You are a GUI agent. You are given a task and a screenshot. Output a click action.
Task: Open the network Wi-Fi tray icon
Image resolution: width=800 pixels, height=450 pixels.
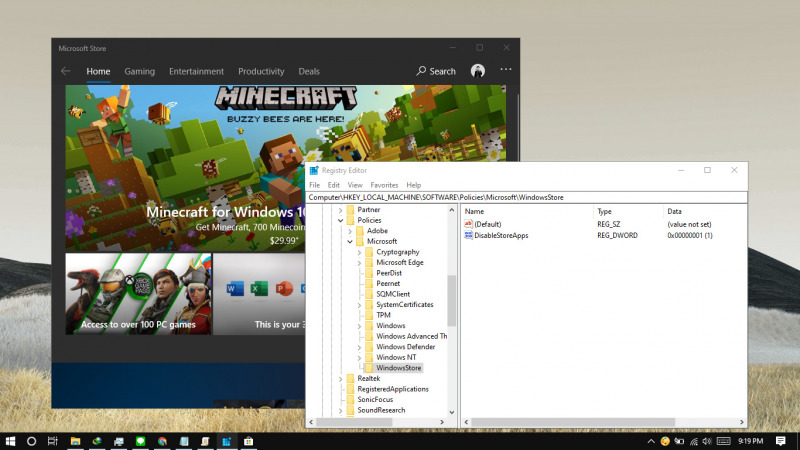click(693, 441)
